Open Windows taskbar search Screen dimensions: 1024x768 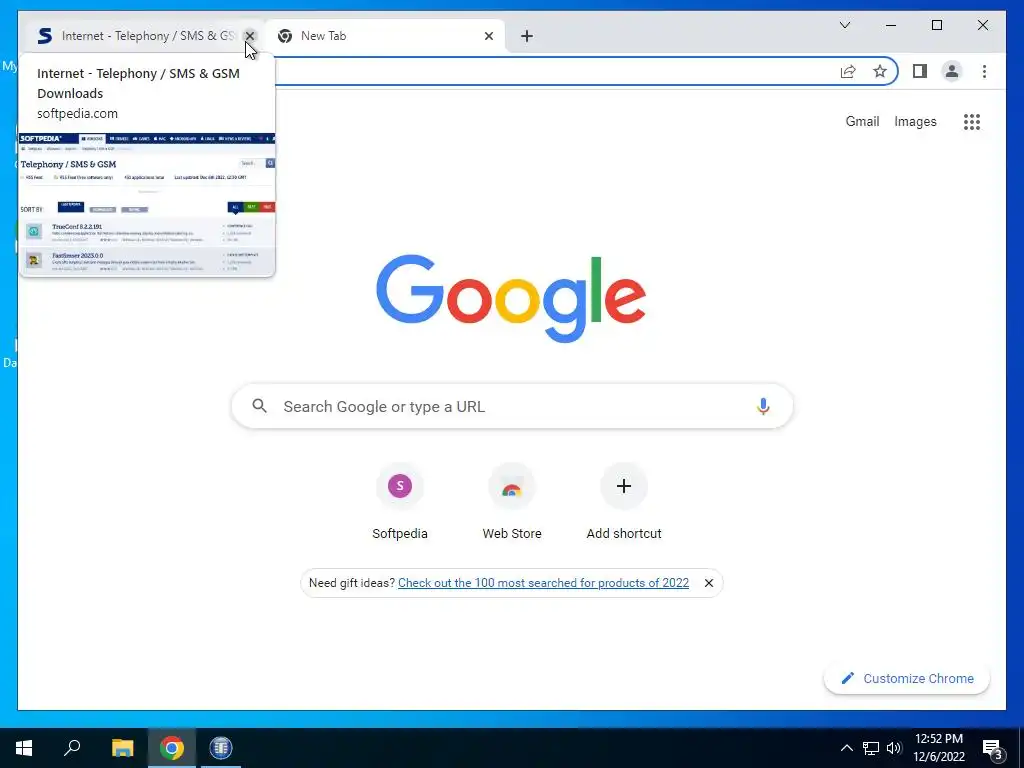(72, 748)
